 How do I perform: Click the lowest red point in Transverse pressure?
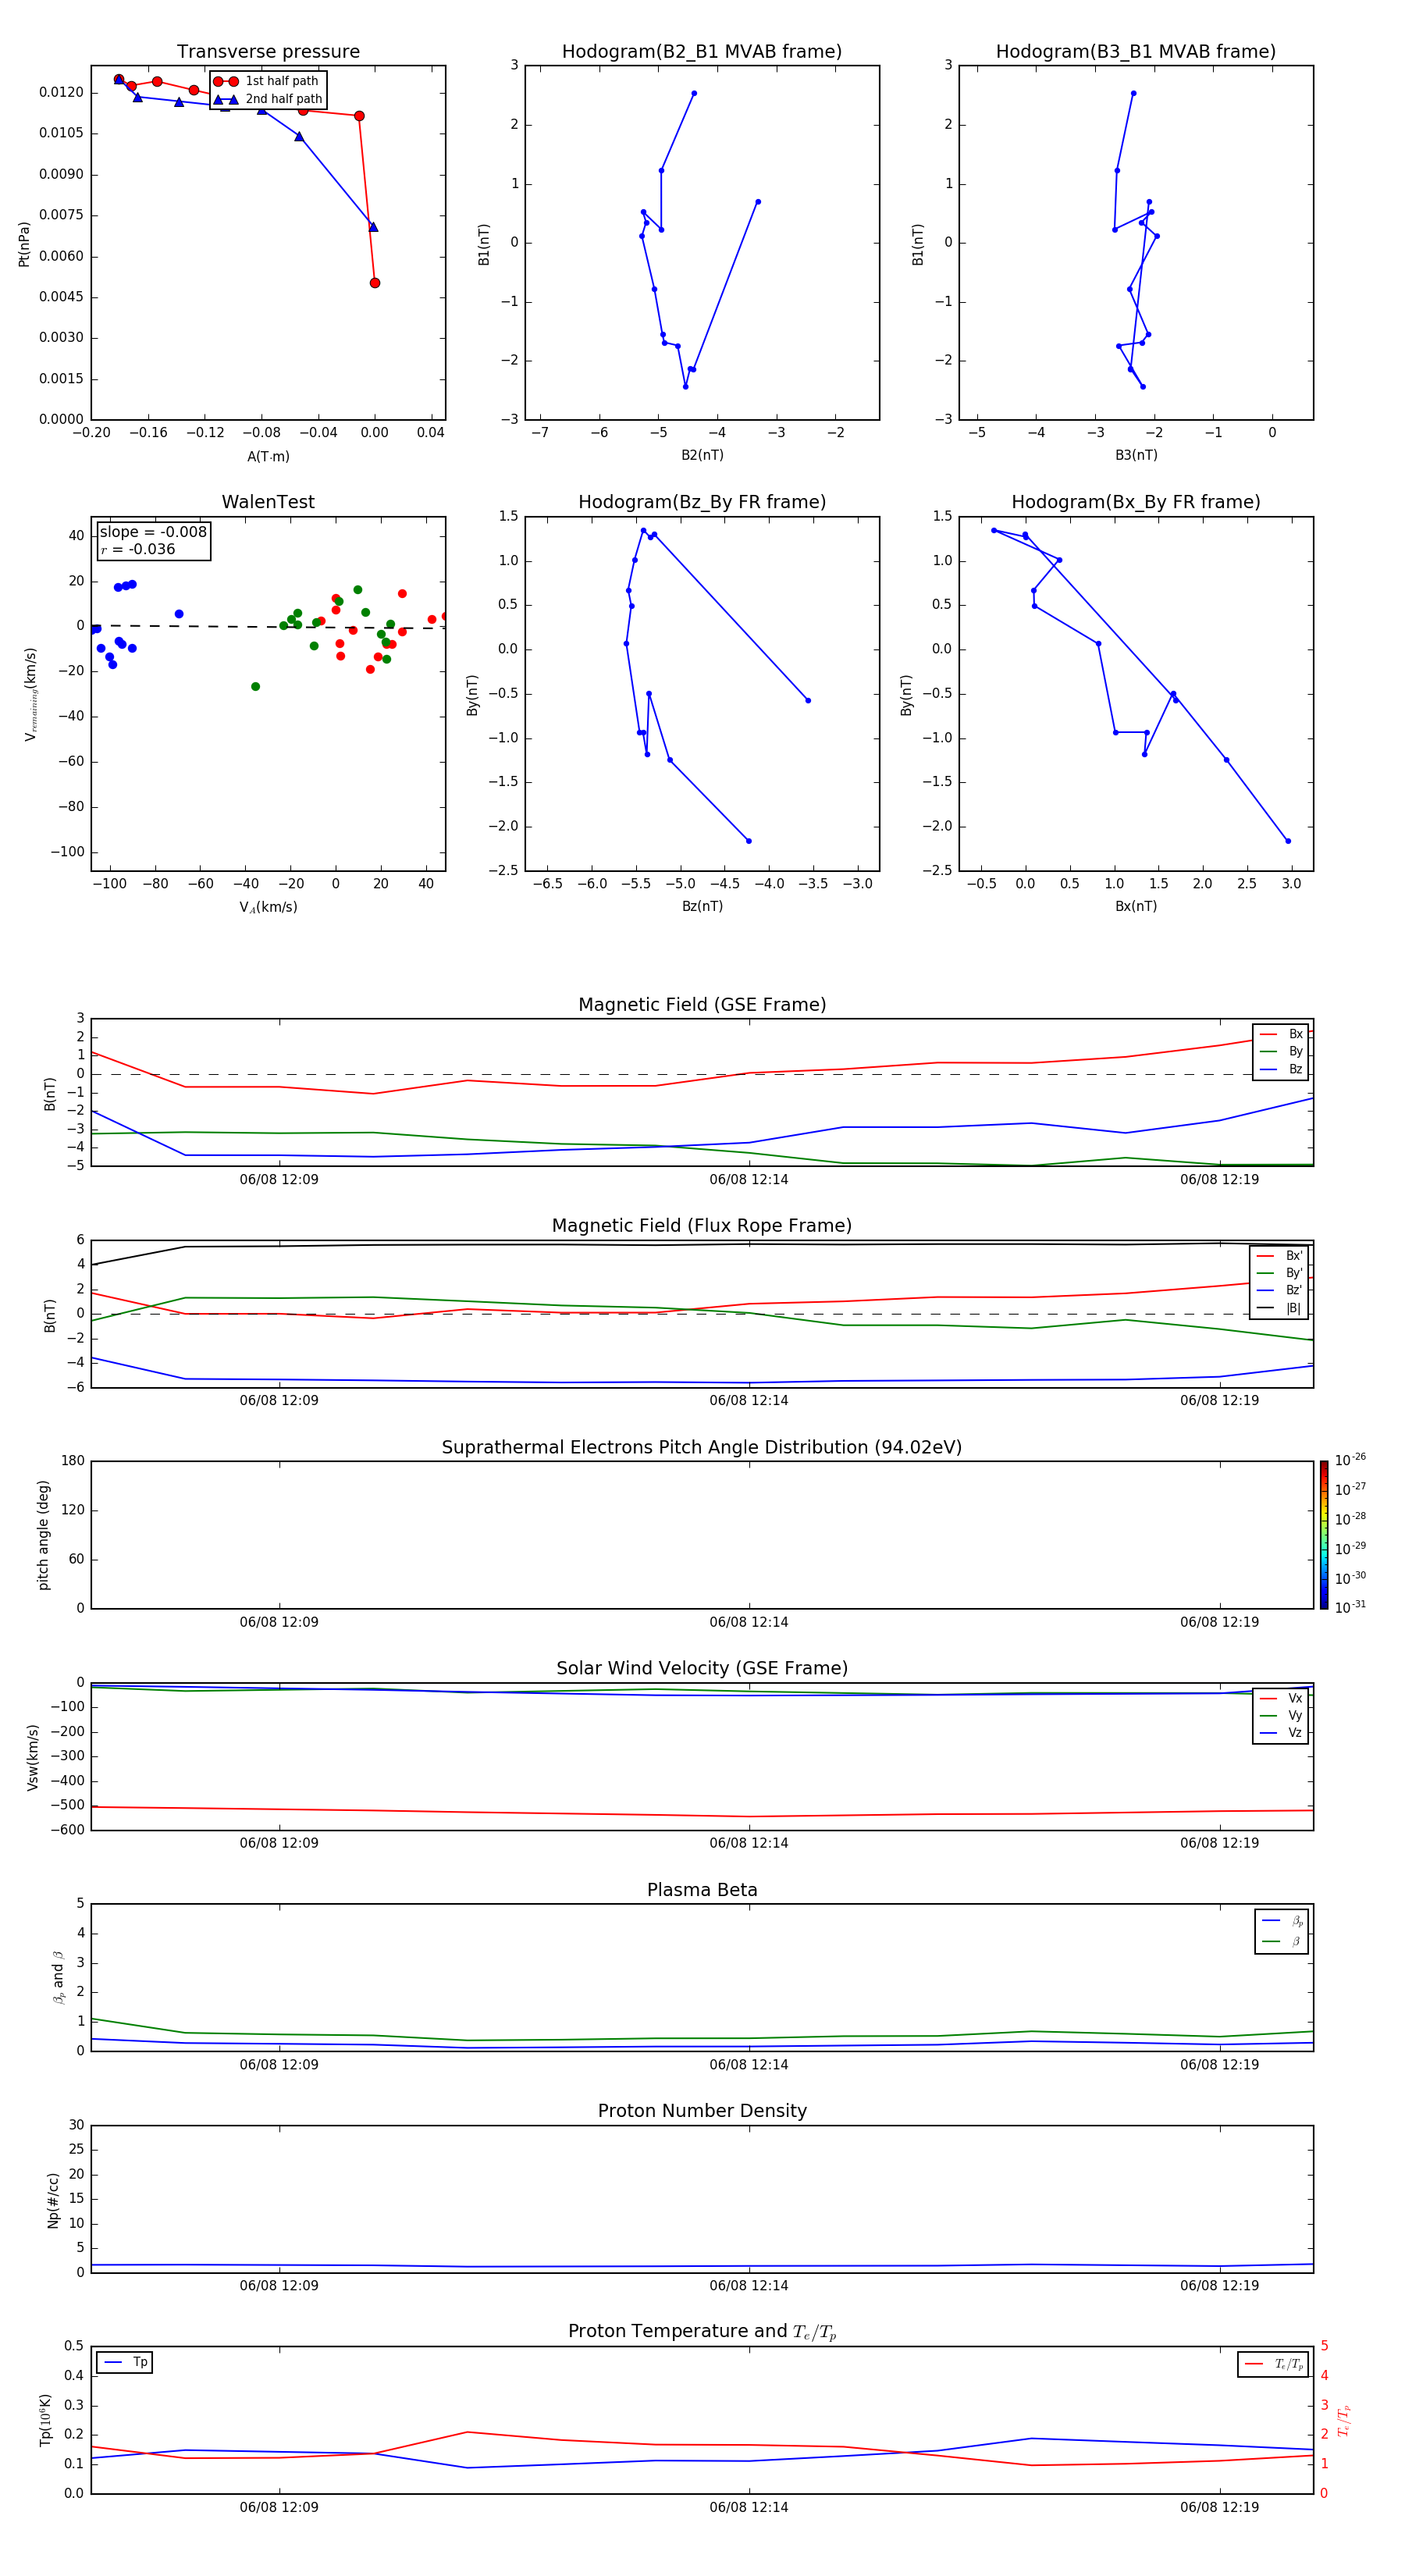(x=375, y=283)
